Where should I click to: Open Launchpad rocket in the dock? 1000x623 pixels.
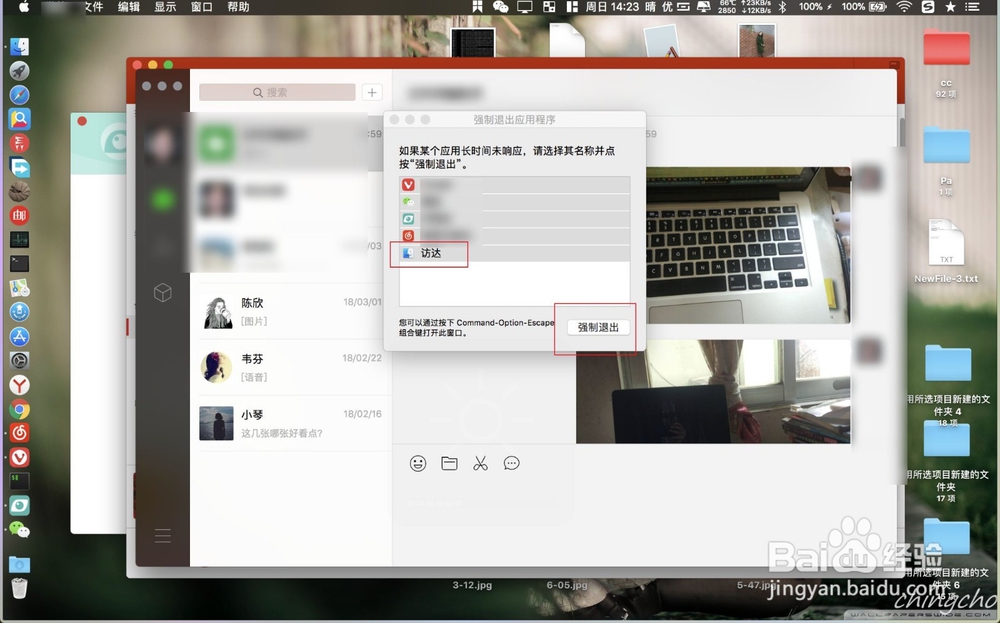click(19, 71)
